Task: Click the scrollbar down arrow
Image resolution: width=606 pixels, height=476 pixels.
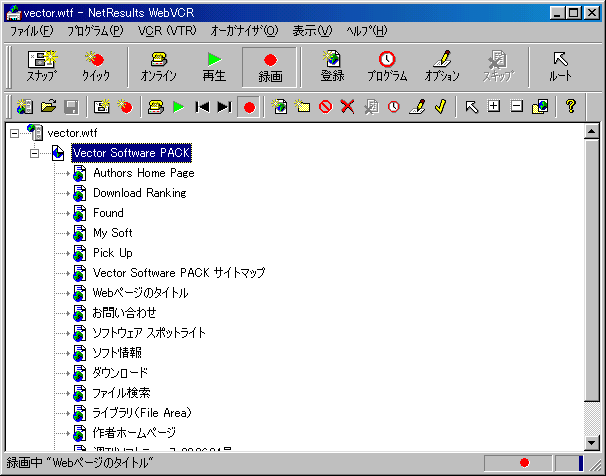Action: pyautogui.click(x=592, y=442)
